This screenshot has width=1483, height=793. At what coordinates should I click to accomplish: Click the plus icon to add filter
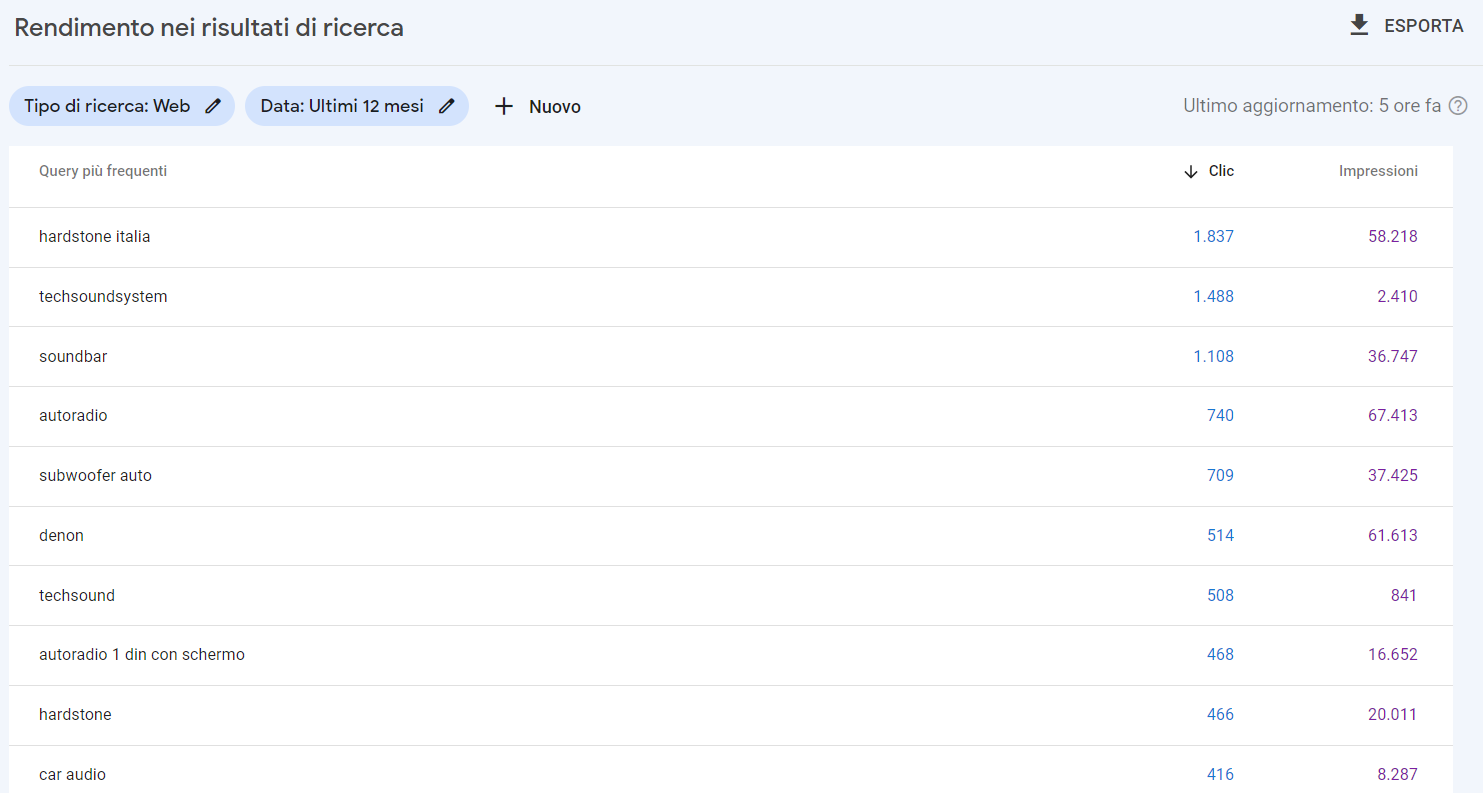pos(504,106)
